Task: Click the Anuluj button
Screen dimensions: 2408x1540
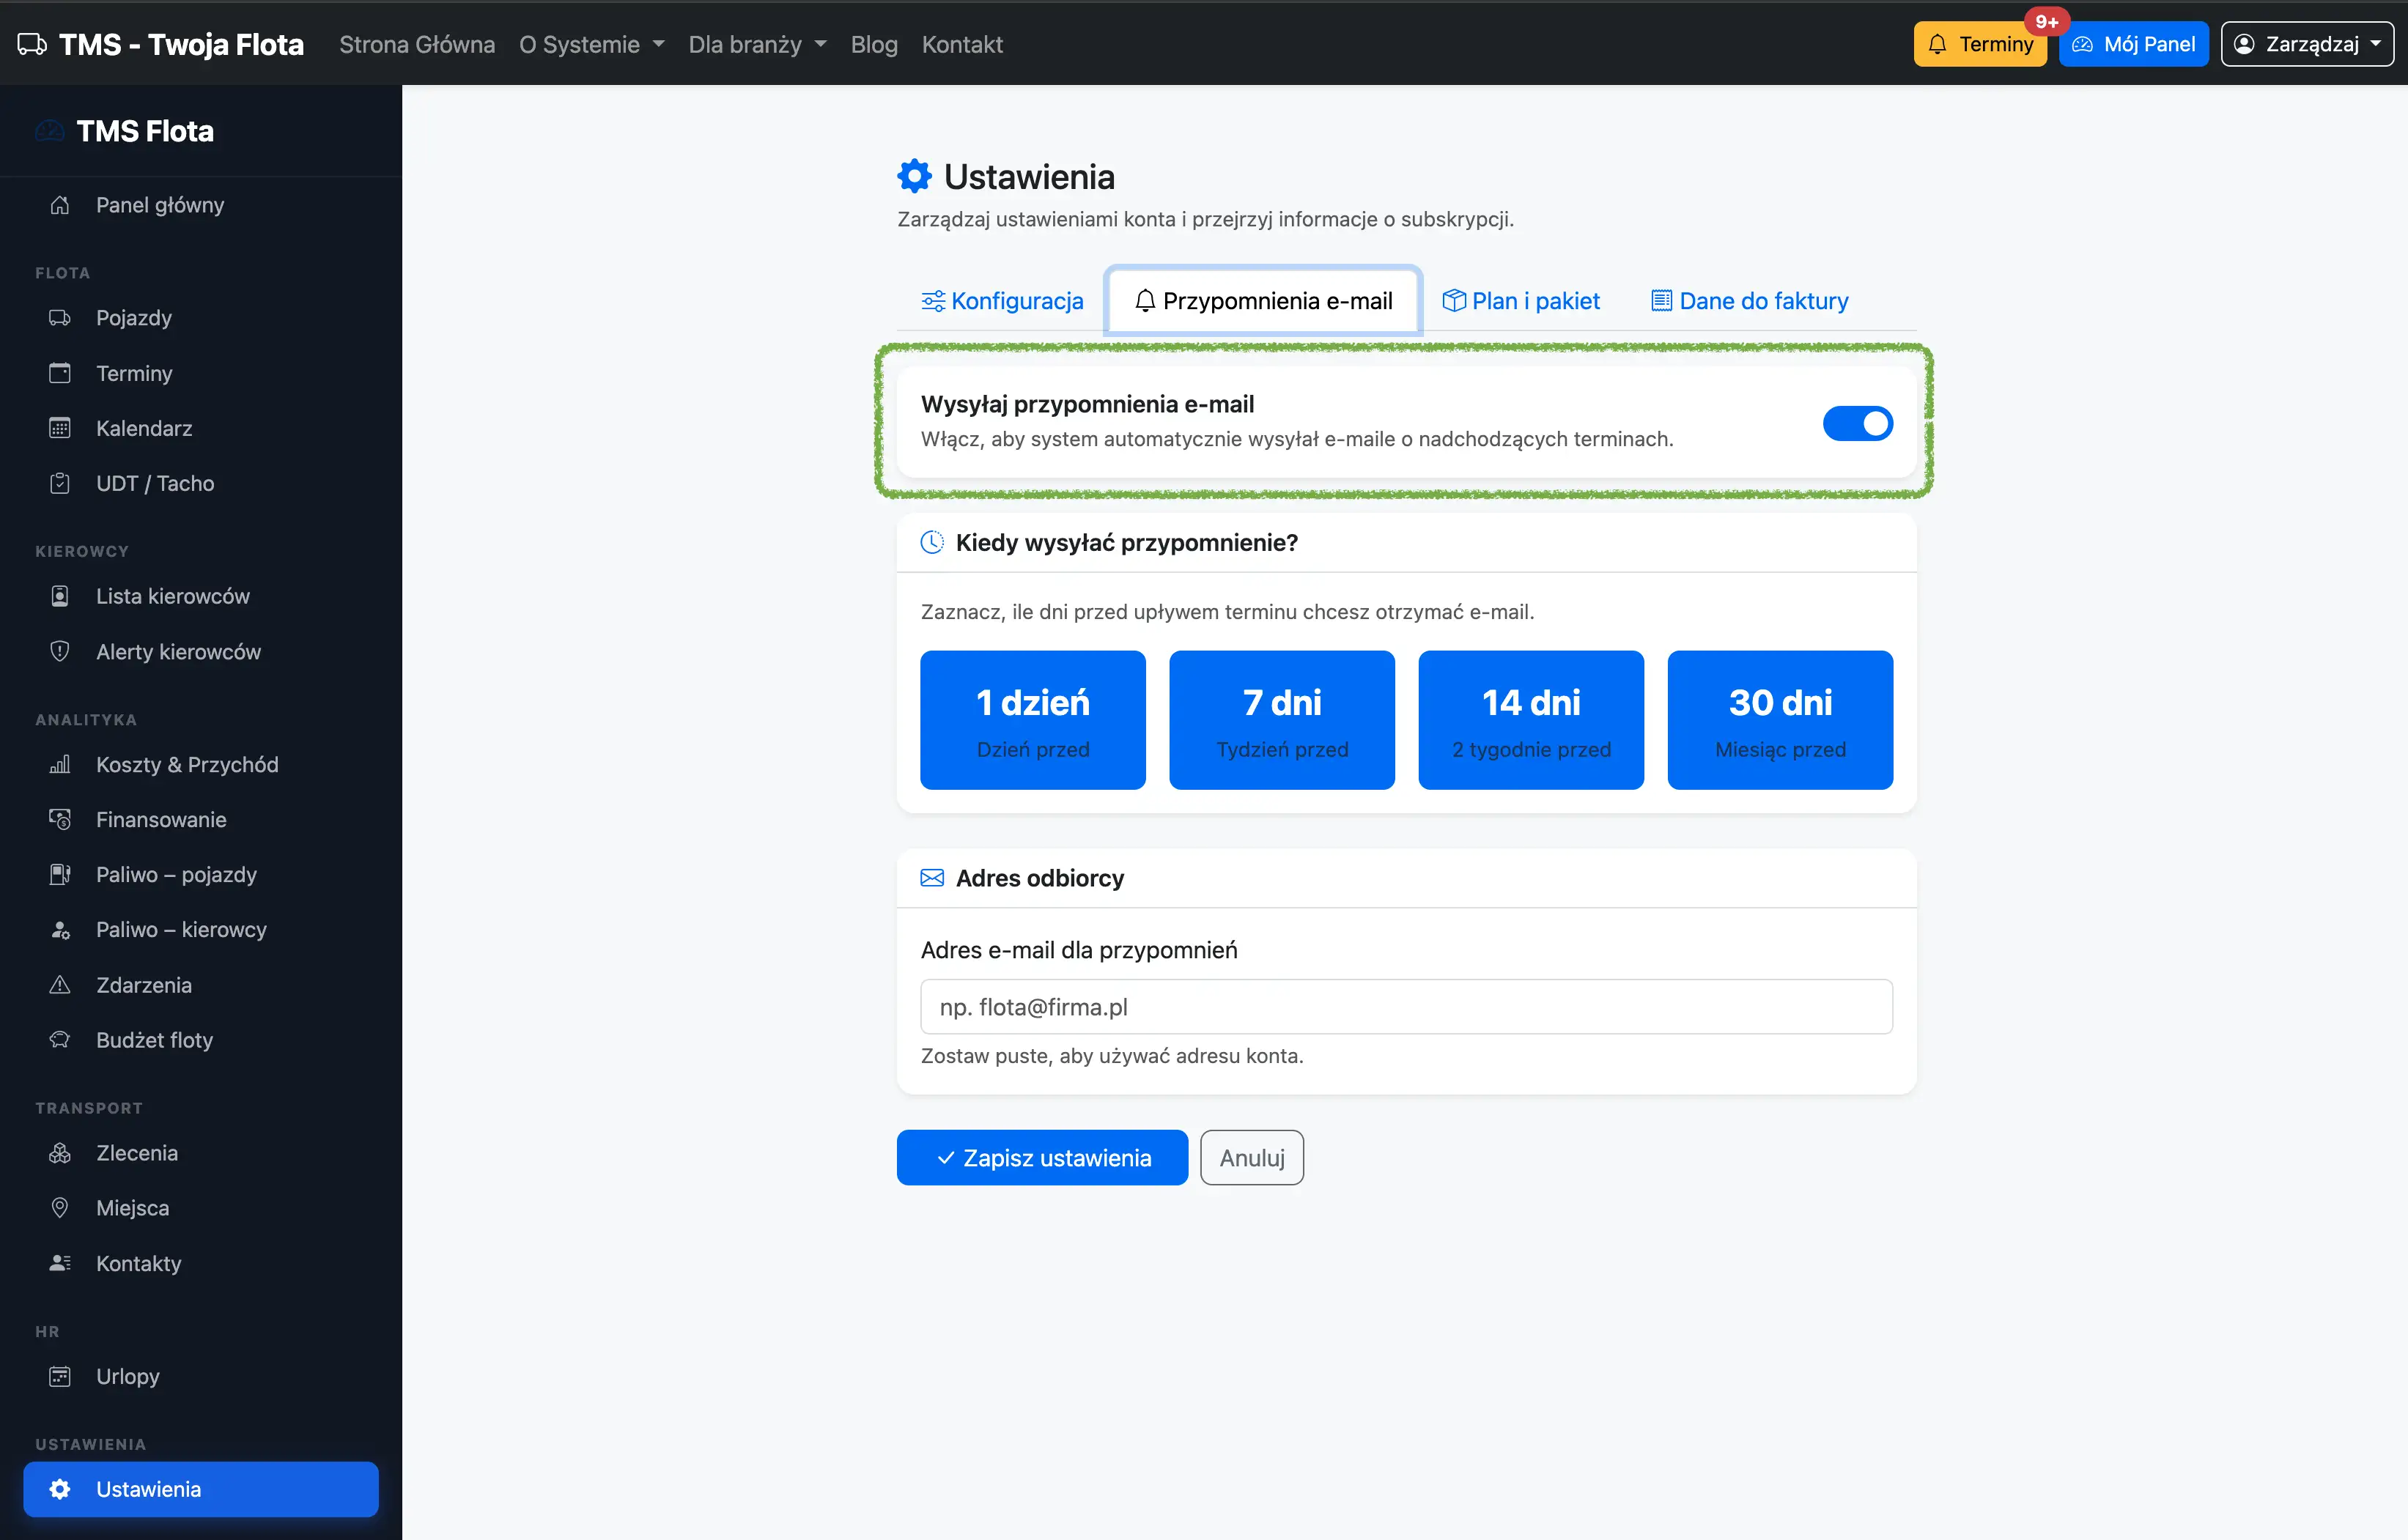Action: click(x=1252, y=1158)
